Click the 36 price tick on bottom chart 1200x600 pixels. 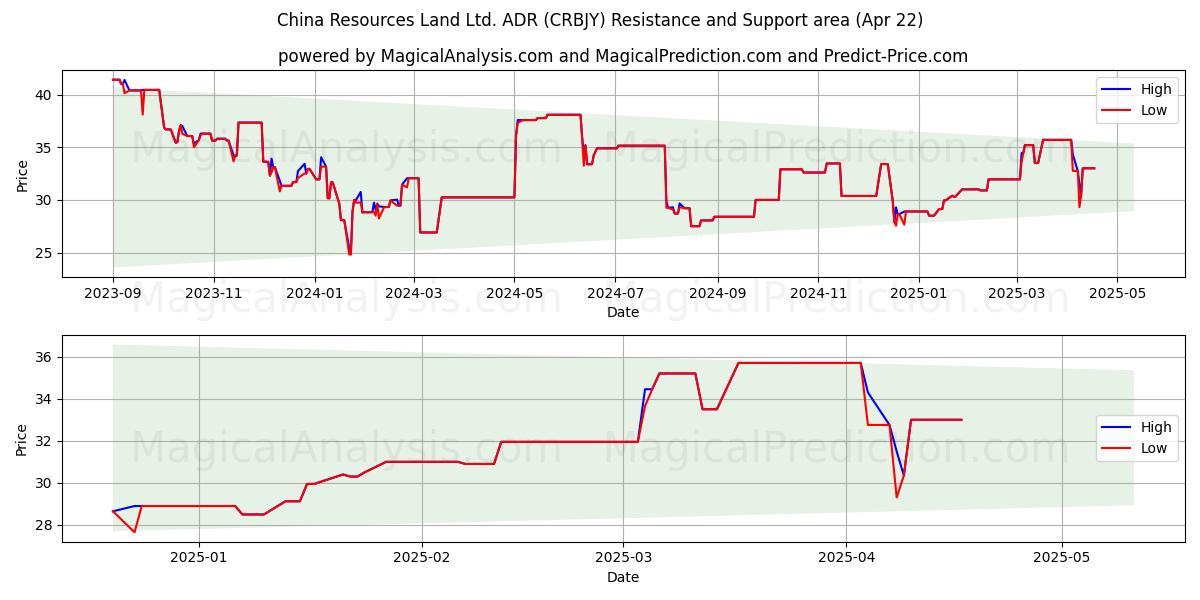tap(46, 357)
